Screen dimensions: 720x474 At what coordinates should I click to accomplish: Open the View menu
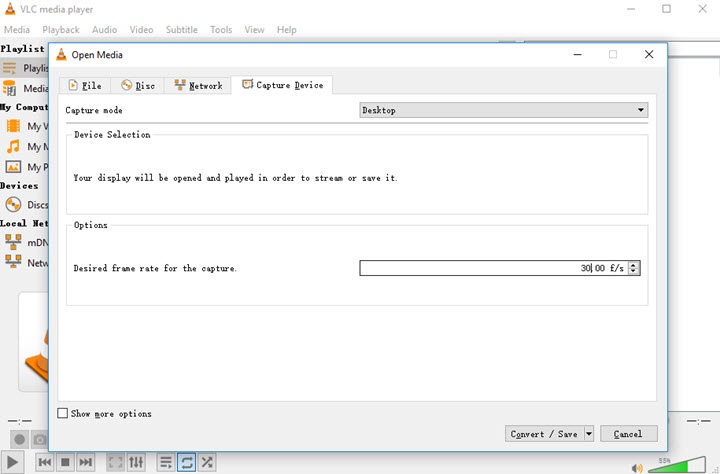click(254, 30)
